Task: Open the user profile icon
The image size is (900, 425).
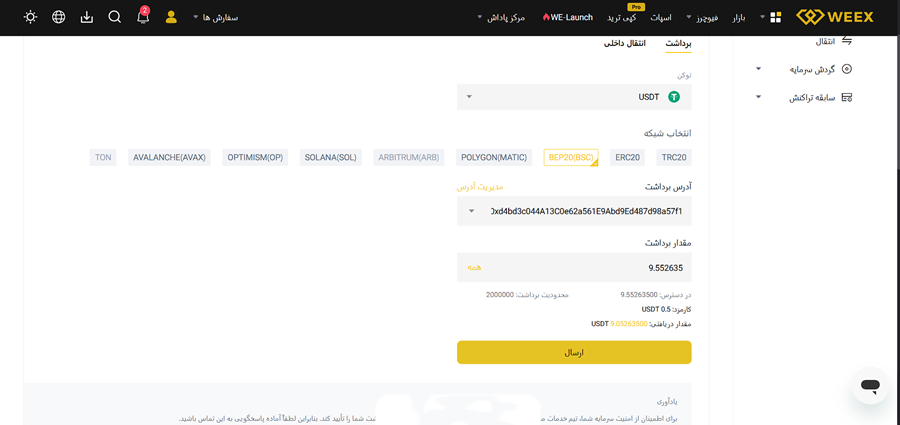Action: point(171,17)
